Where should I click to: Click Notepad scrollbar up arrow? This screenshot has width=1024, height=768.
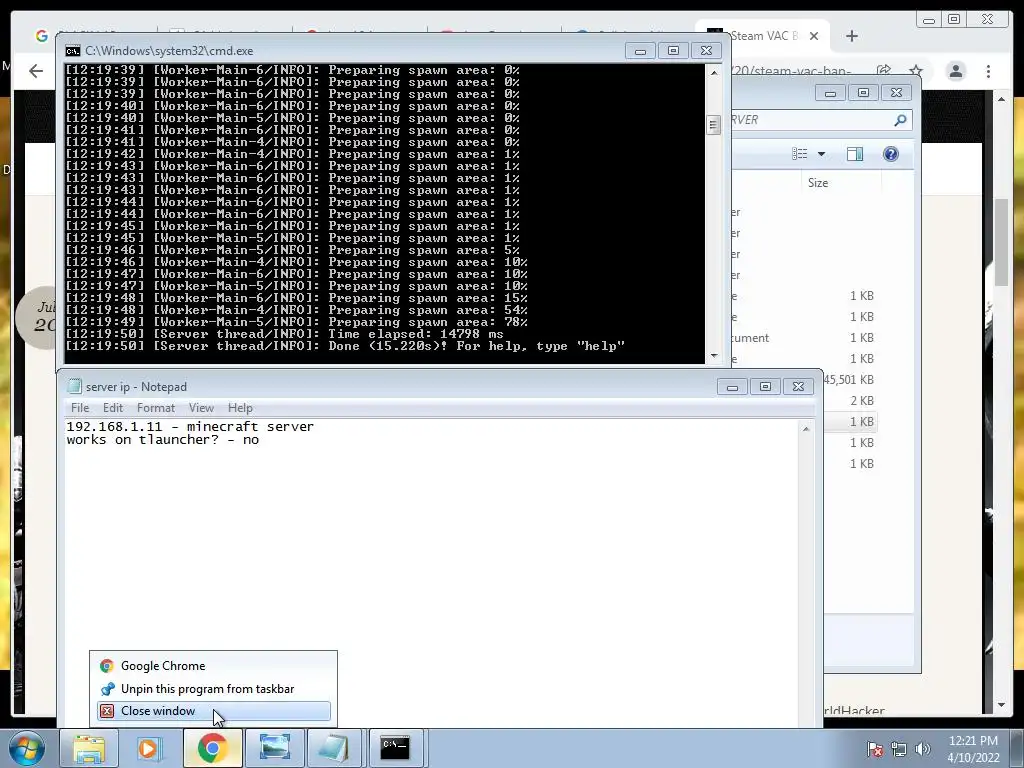coord(806,429)
